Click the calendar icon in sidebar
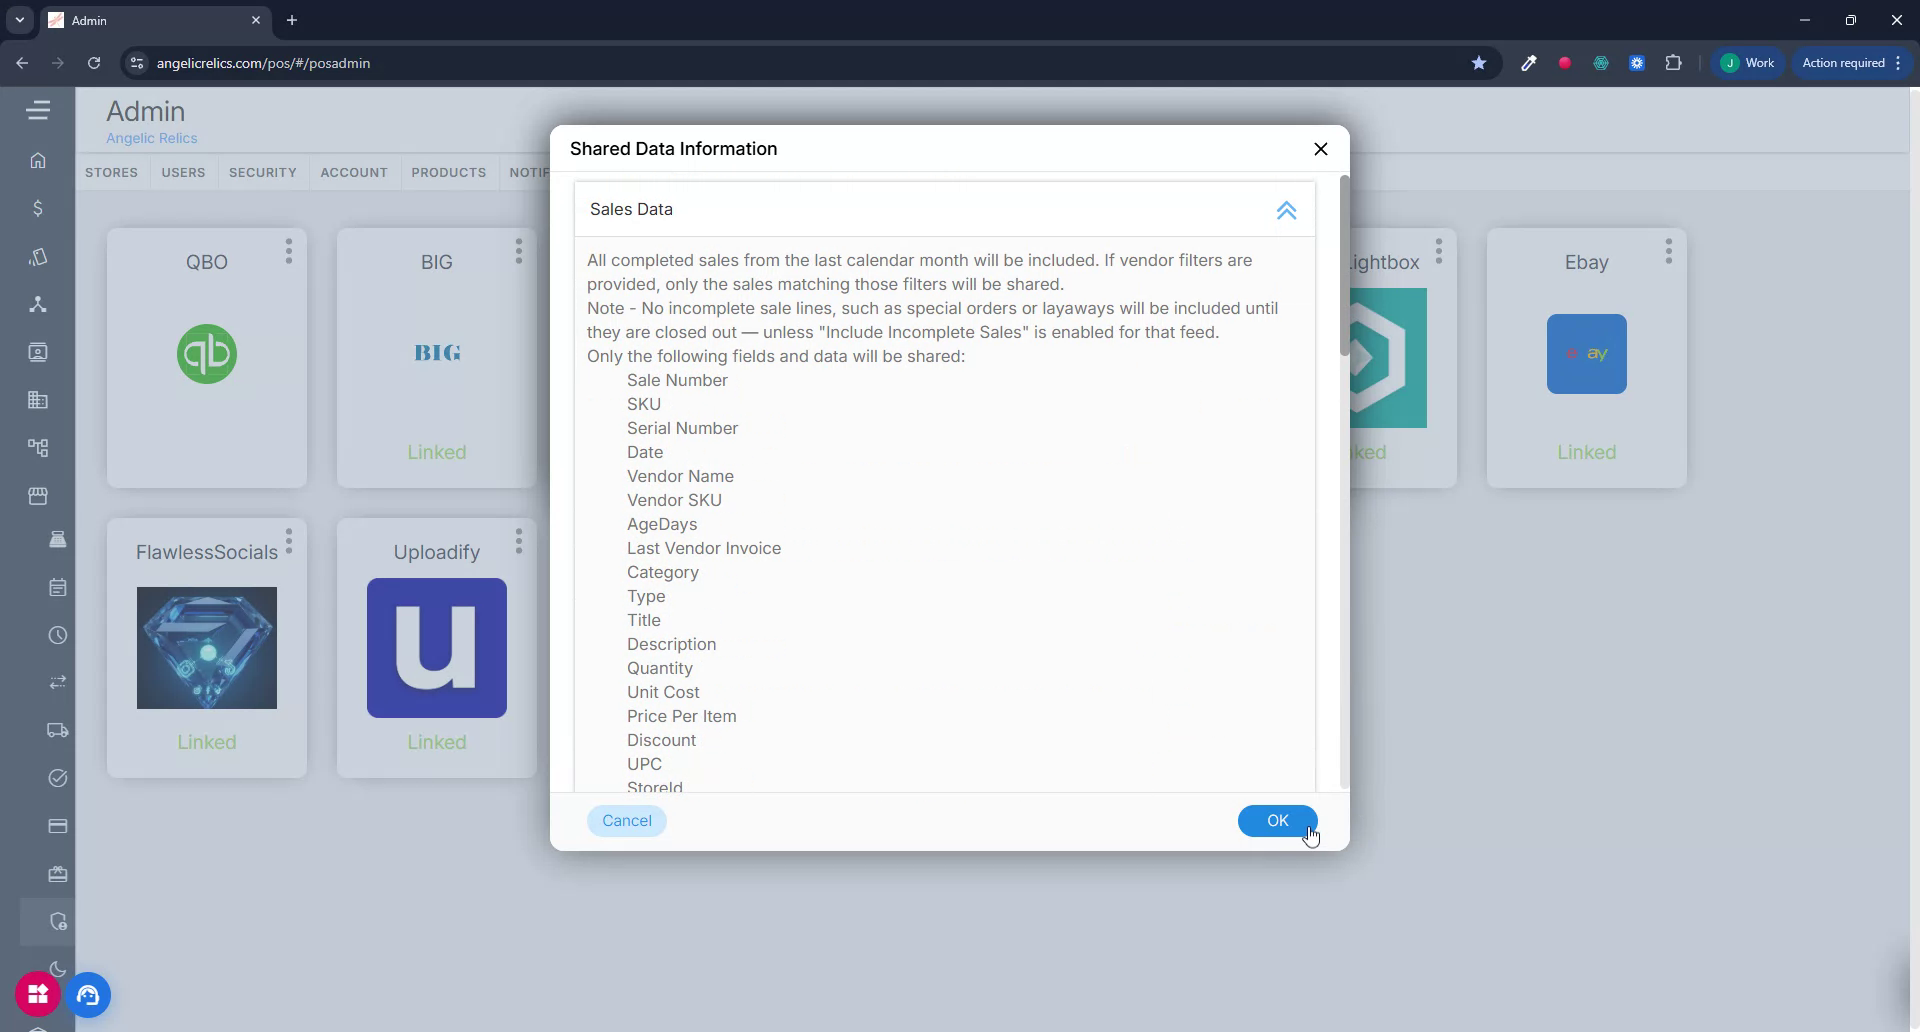 [x=58, y=587]
